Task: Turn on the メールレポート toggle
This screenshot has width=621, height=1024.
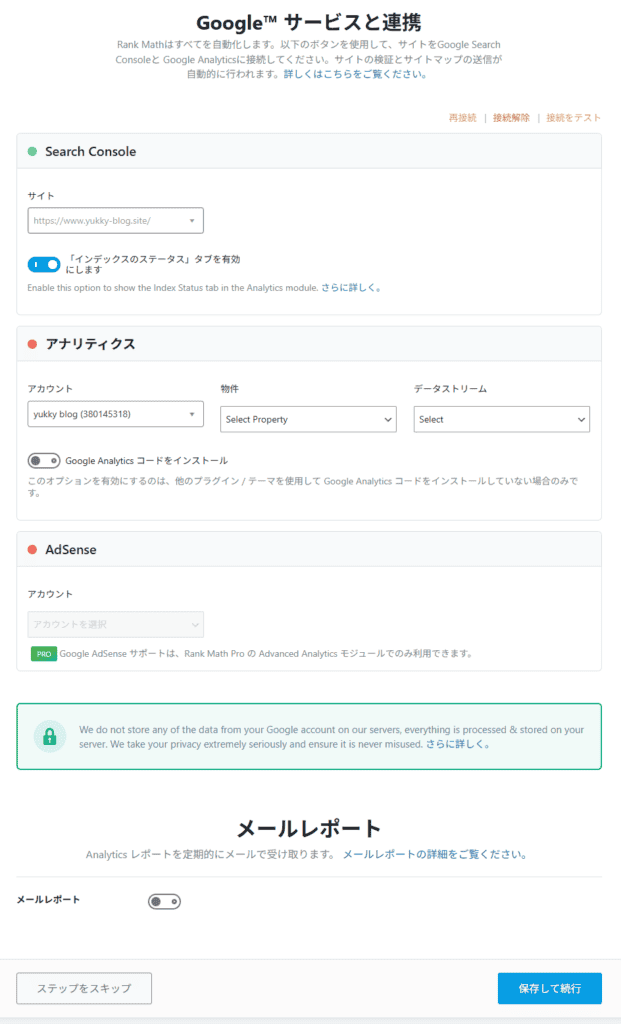Action: point(164,901)
